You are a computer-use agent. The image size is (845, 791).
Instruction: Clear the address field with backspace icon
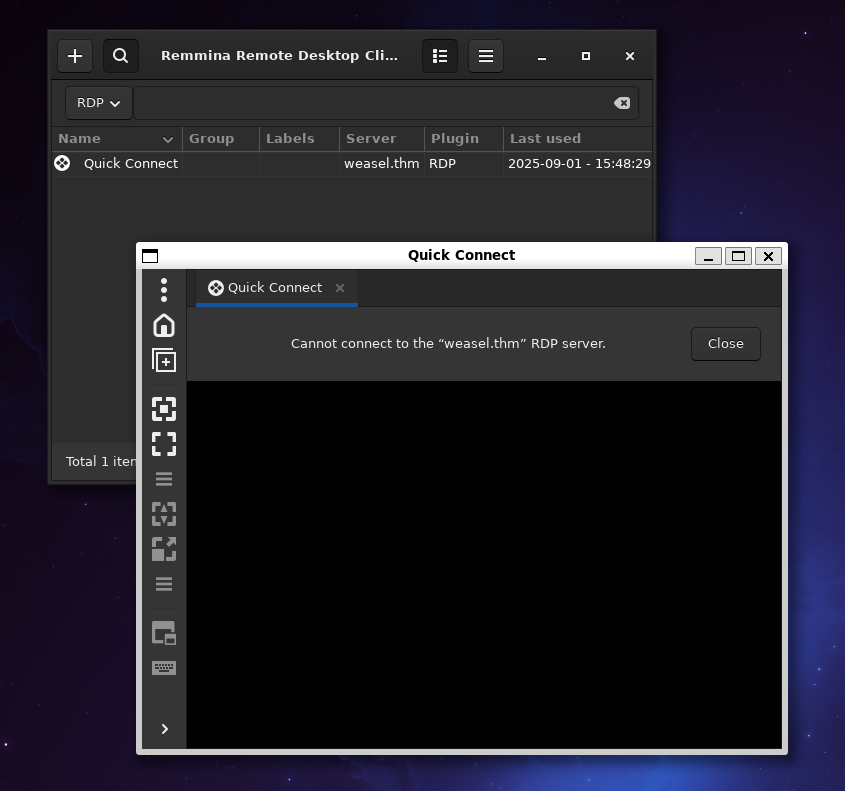point(621,103)
